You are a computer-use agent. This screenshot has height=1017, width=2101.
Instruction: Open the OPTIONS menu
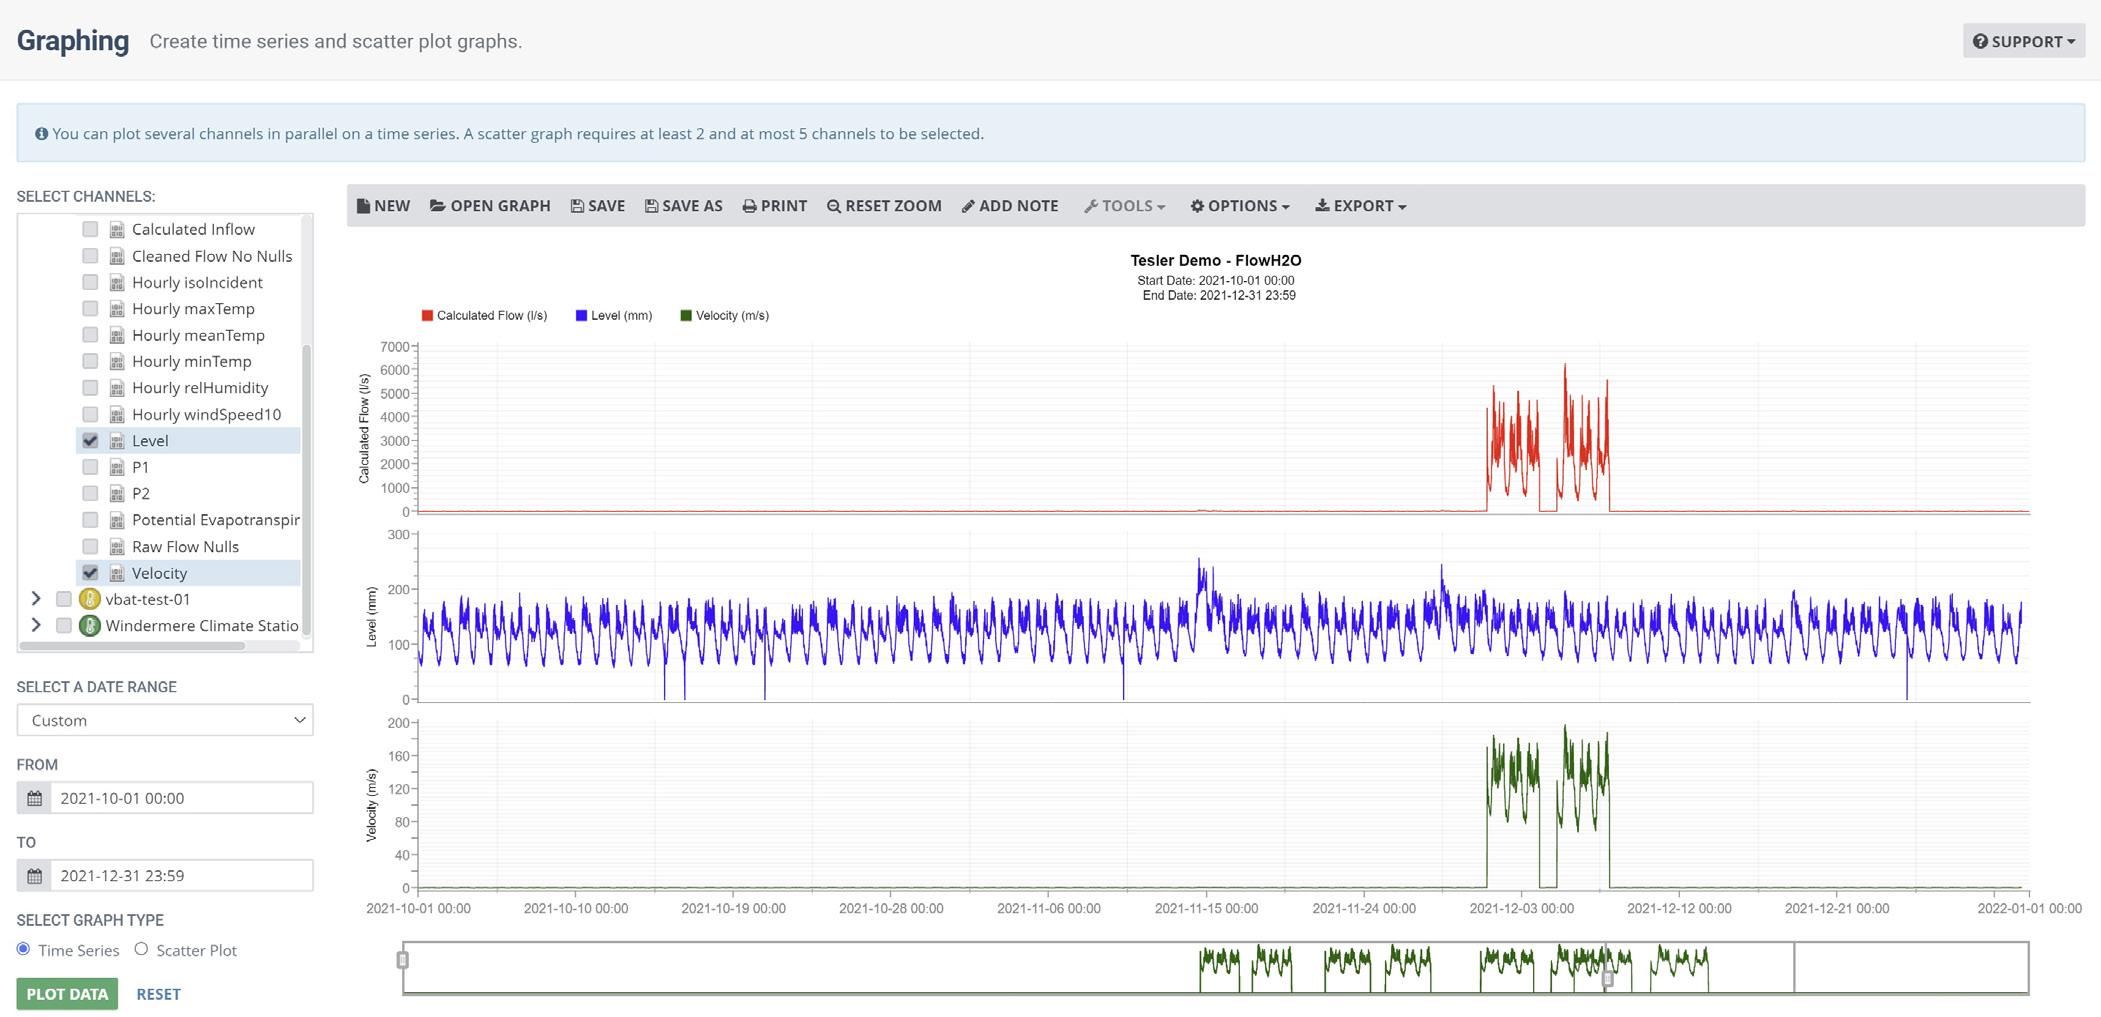(x=1240, y=206)
